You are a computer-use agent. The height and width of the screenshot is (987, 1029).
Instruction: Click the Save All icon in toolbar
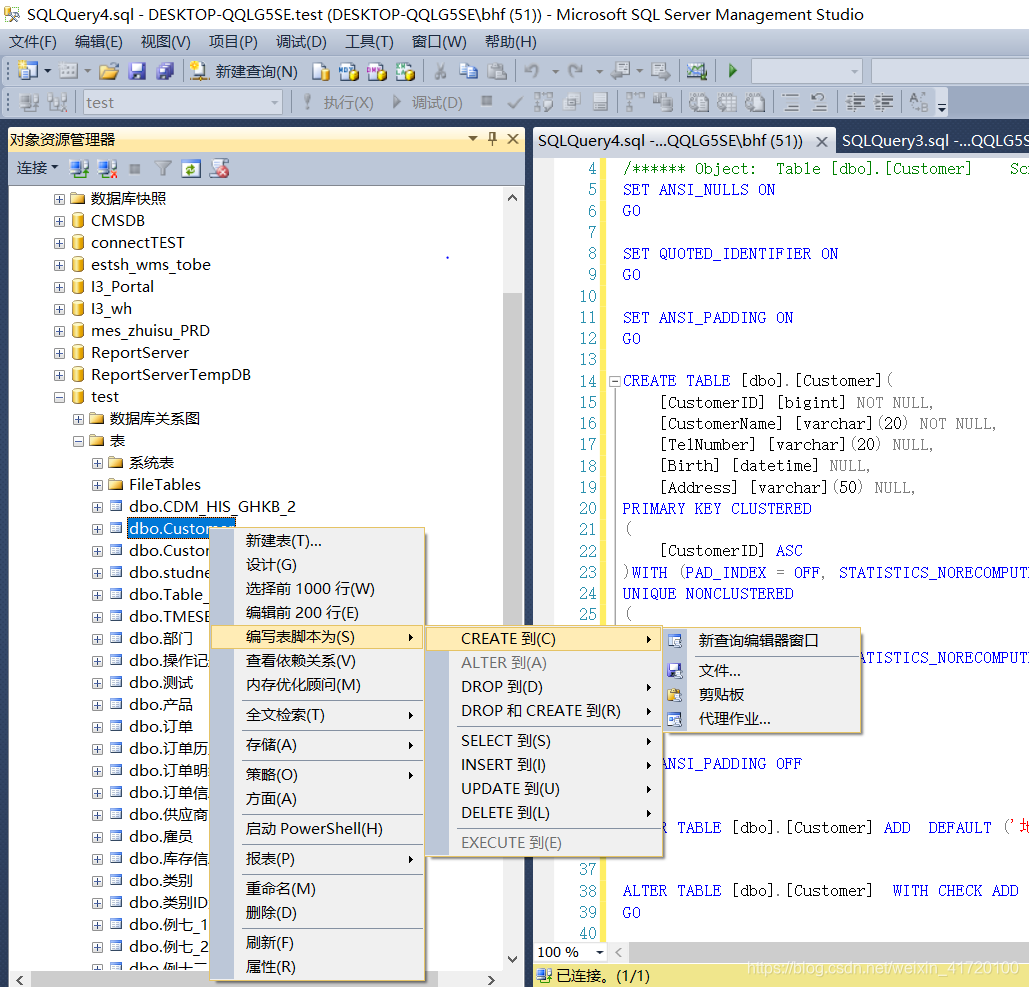[164, 71]
